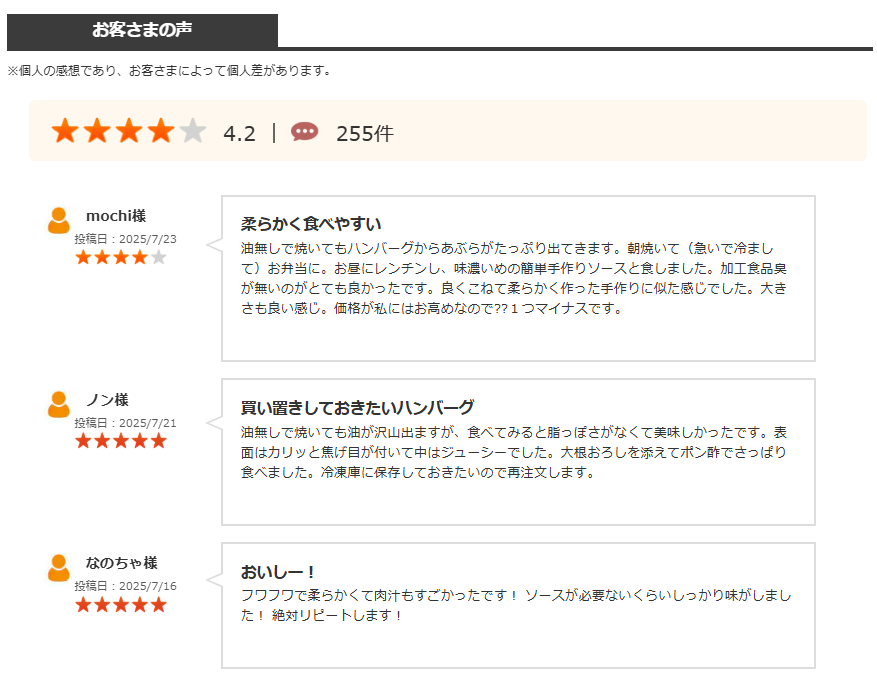This screenshot has height=677, width=877.
Task: Click the red speech bubble comment icon
Action: click(304, 132)
